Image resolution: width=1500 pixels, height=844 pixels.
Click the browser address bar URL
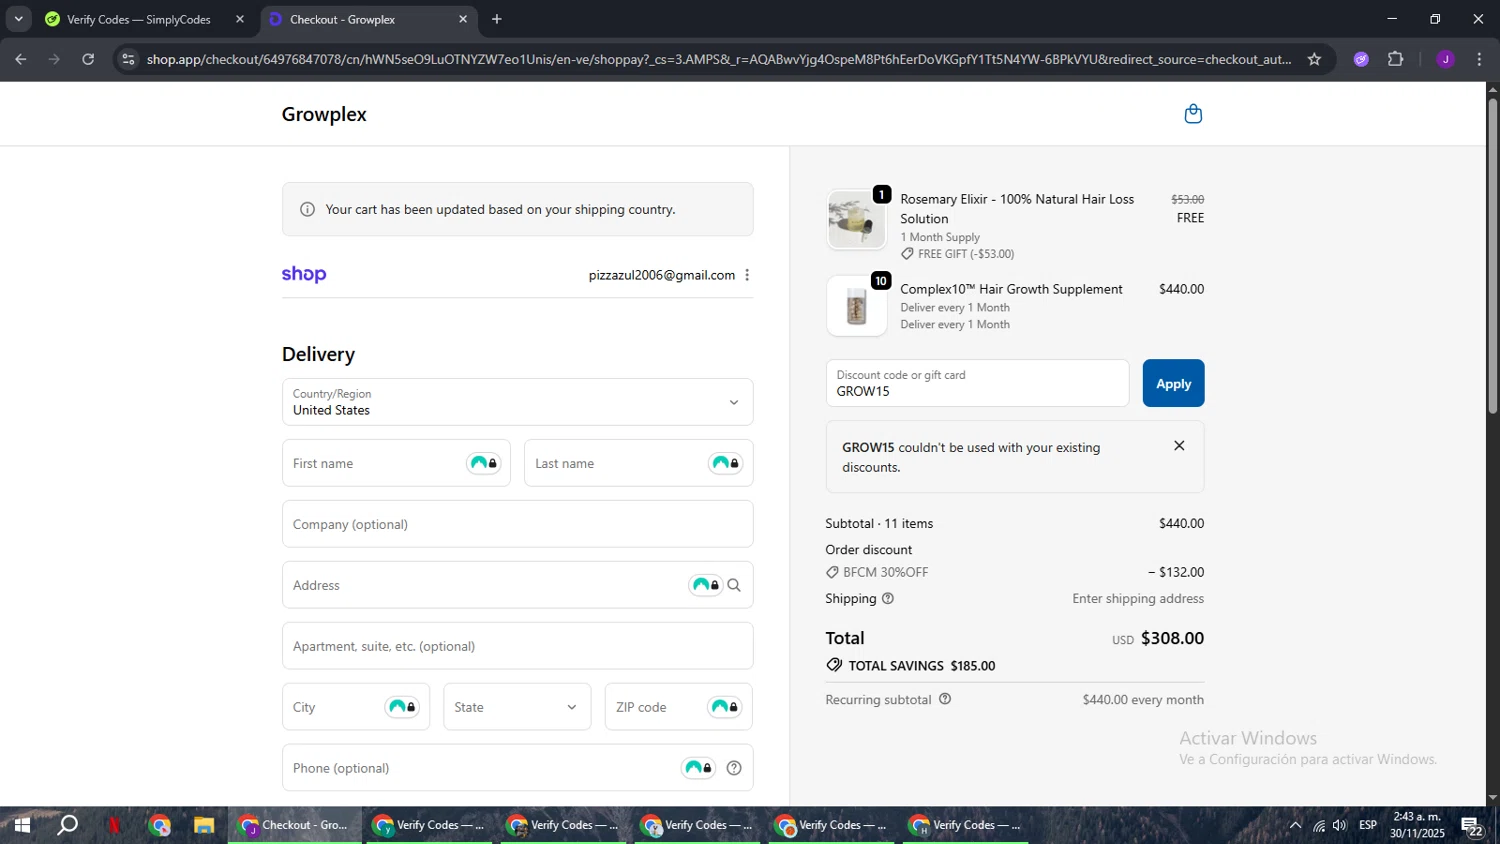point(718,59)
